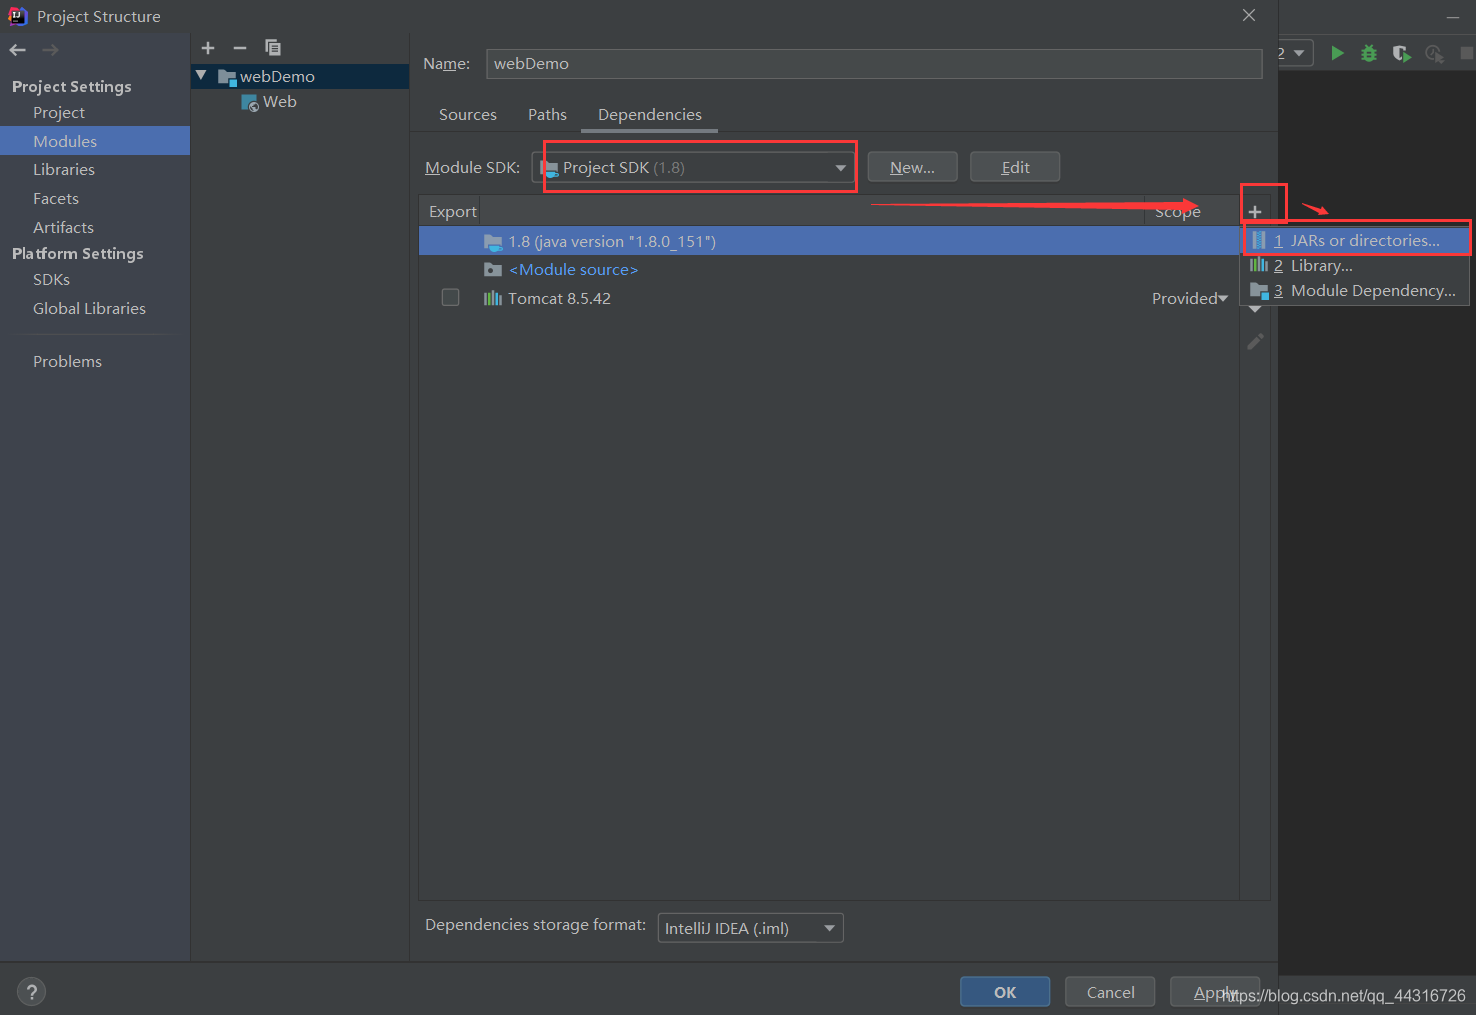Run the project from main toolbar
The width and height of the screenshot is (1476, 1015).
pos(1337,53)
